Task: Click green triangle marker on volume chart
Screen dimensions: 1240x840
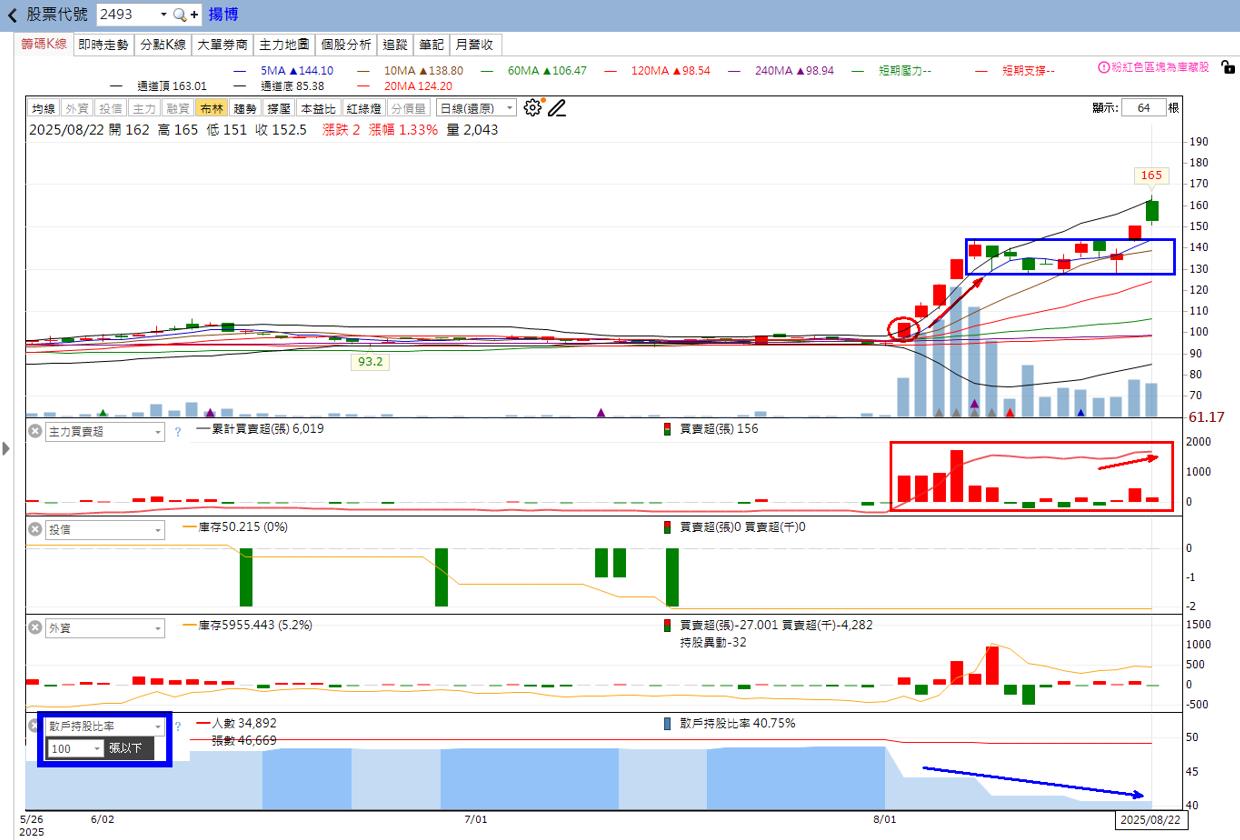Action: (x=102, y=412)
